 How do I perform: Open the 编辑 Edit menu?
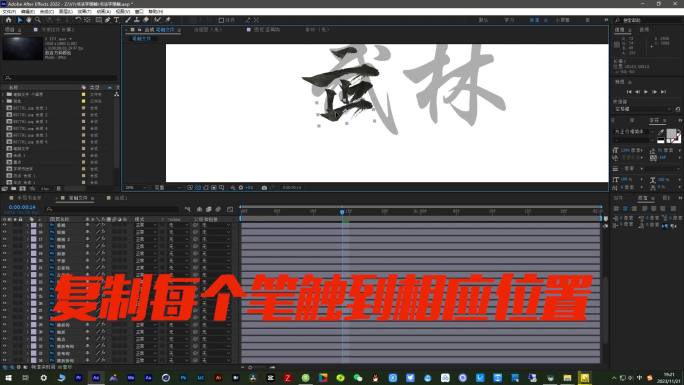coord(28,11)
